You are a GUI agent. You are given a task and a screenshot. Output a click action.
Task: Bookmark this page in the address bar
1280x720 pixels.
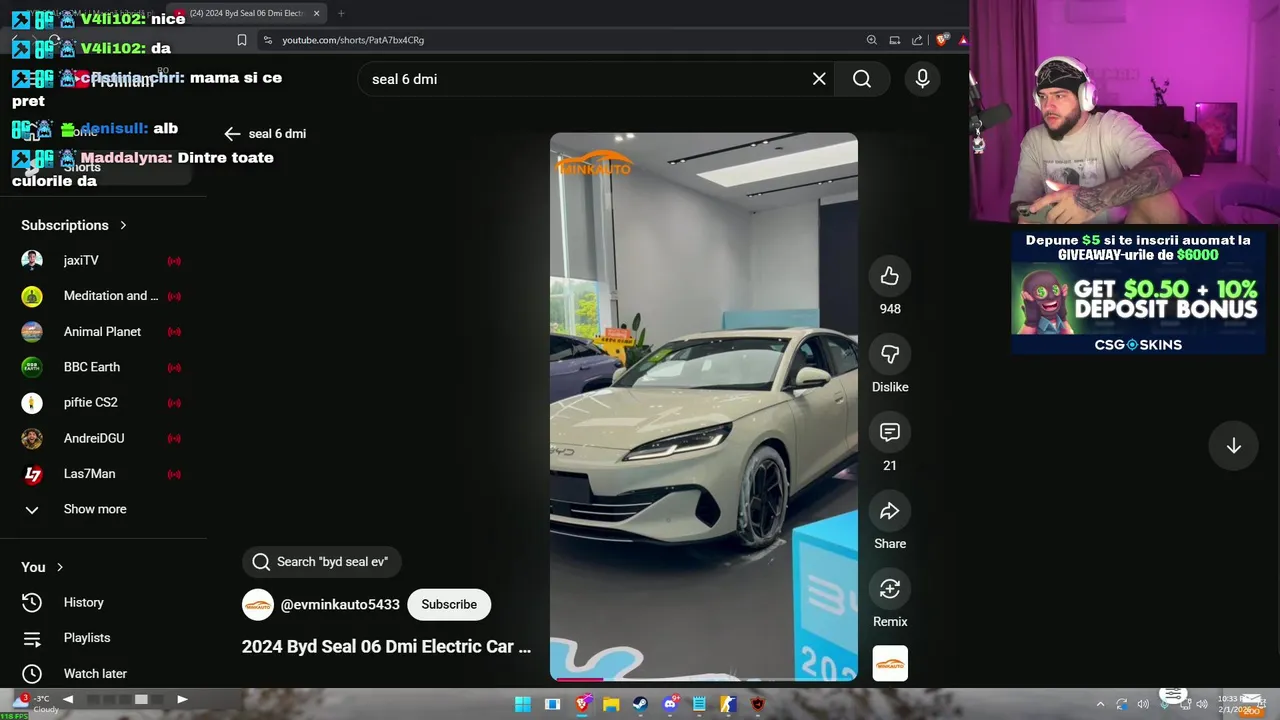[x=241, y=40]
